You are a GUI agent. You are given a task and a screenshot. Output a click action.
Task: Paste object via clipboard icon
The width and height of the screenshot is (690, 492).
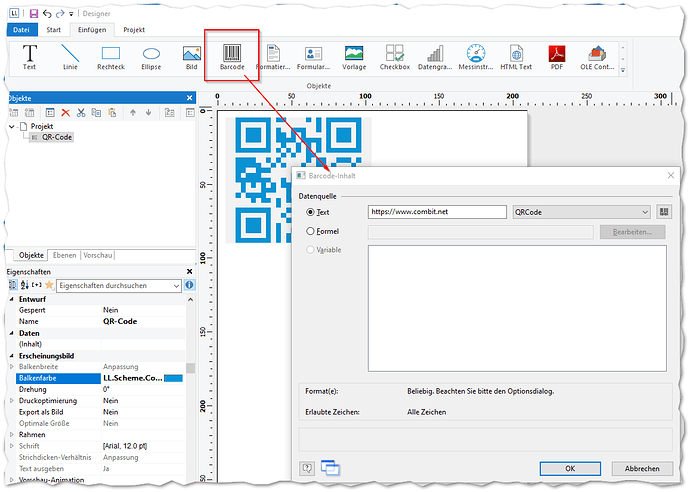click(x=112, y=113)
